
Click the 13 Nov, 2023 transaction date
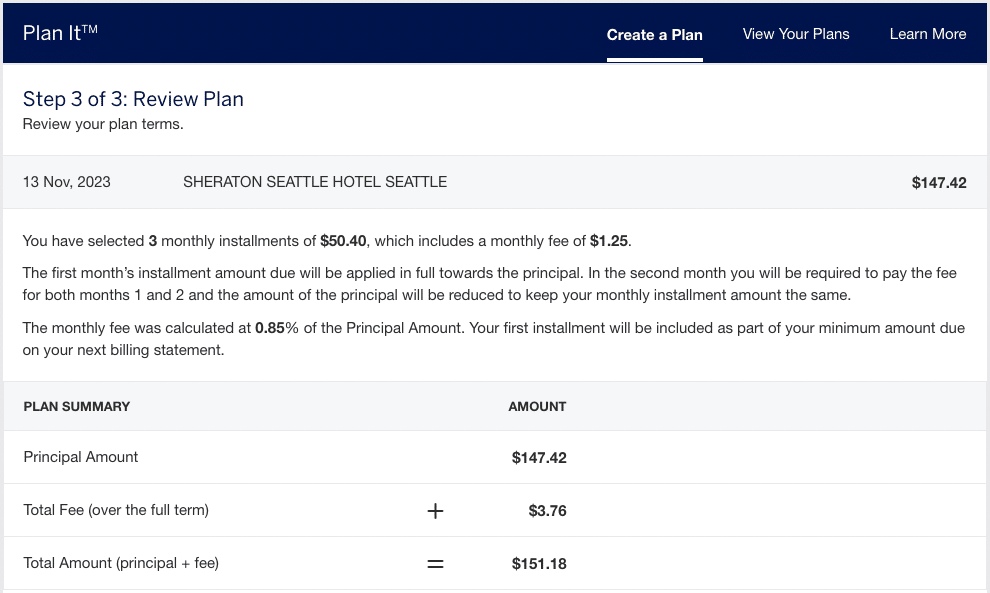(67, 182)
